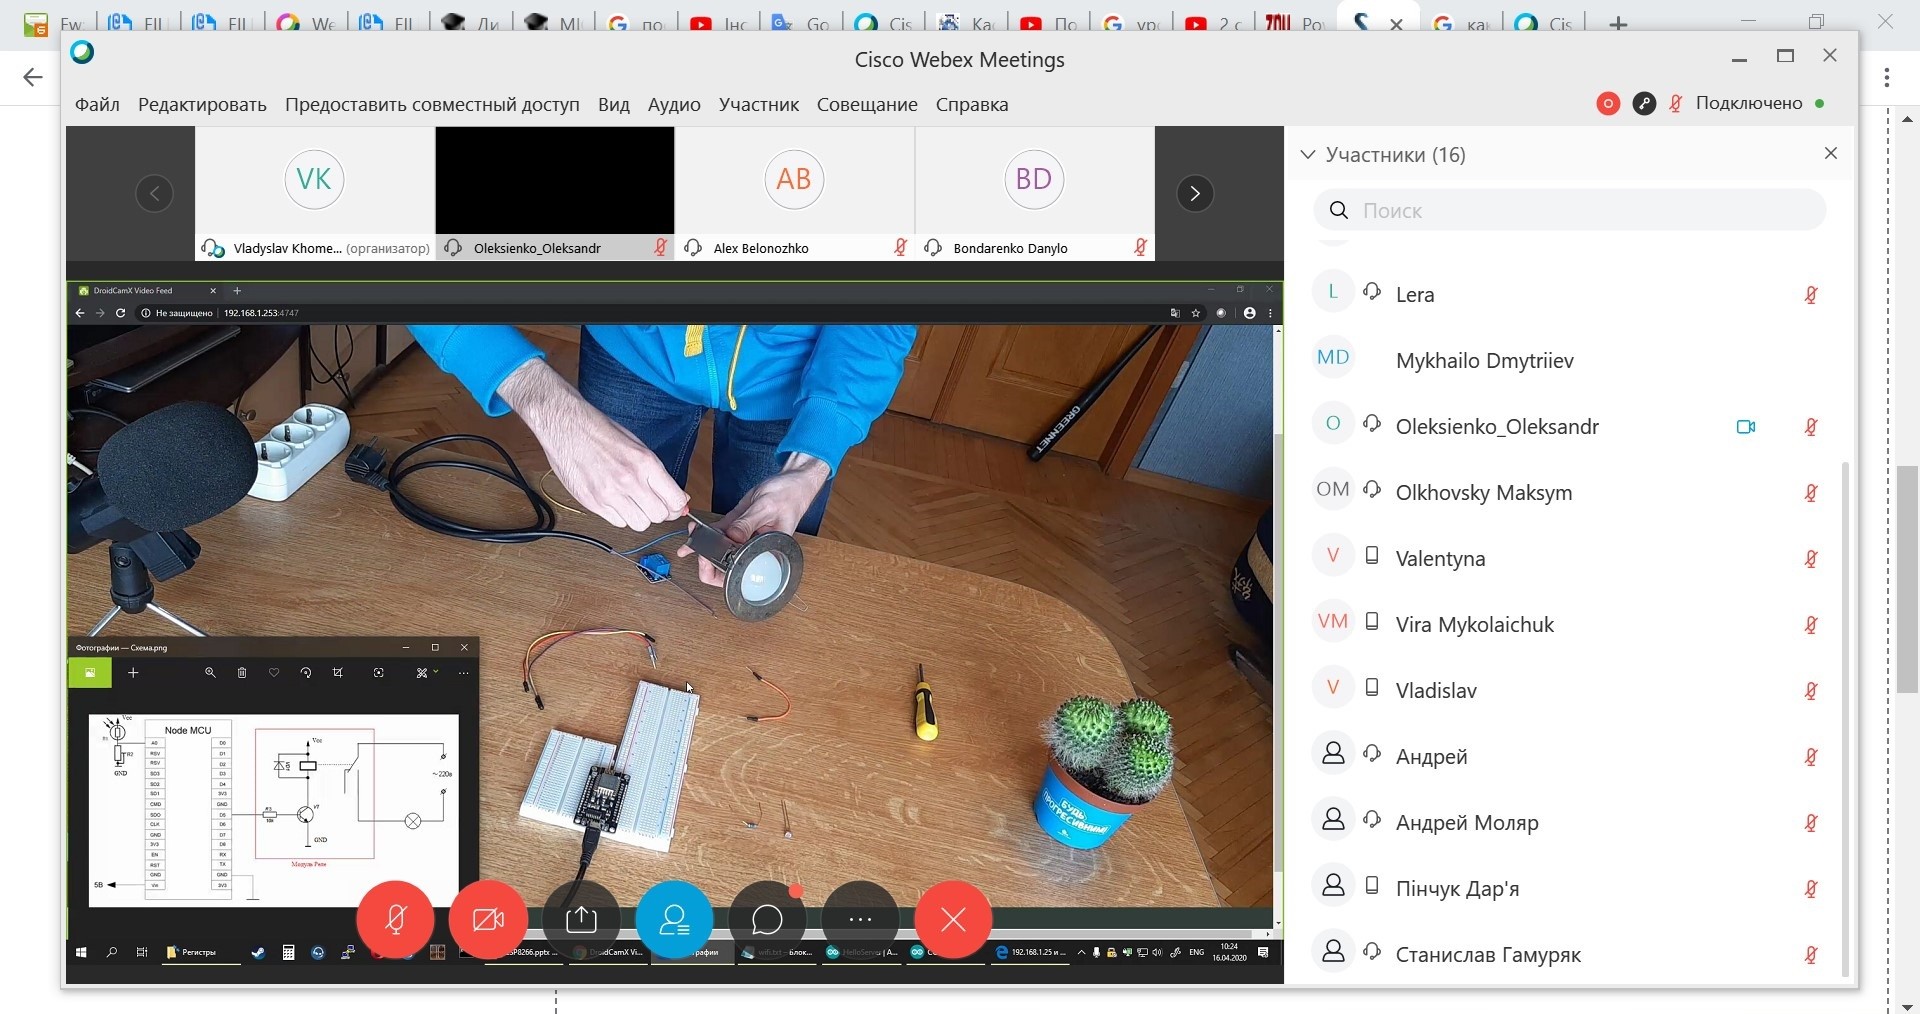Show previous video thumbnails arrow
This screenshot has width=1920, height=1014.
tap(154, 193)
